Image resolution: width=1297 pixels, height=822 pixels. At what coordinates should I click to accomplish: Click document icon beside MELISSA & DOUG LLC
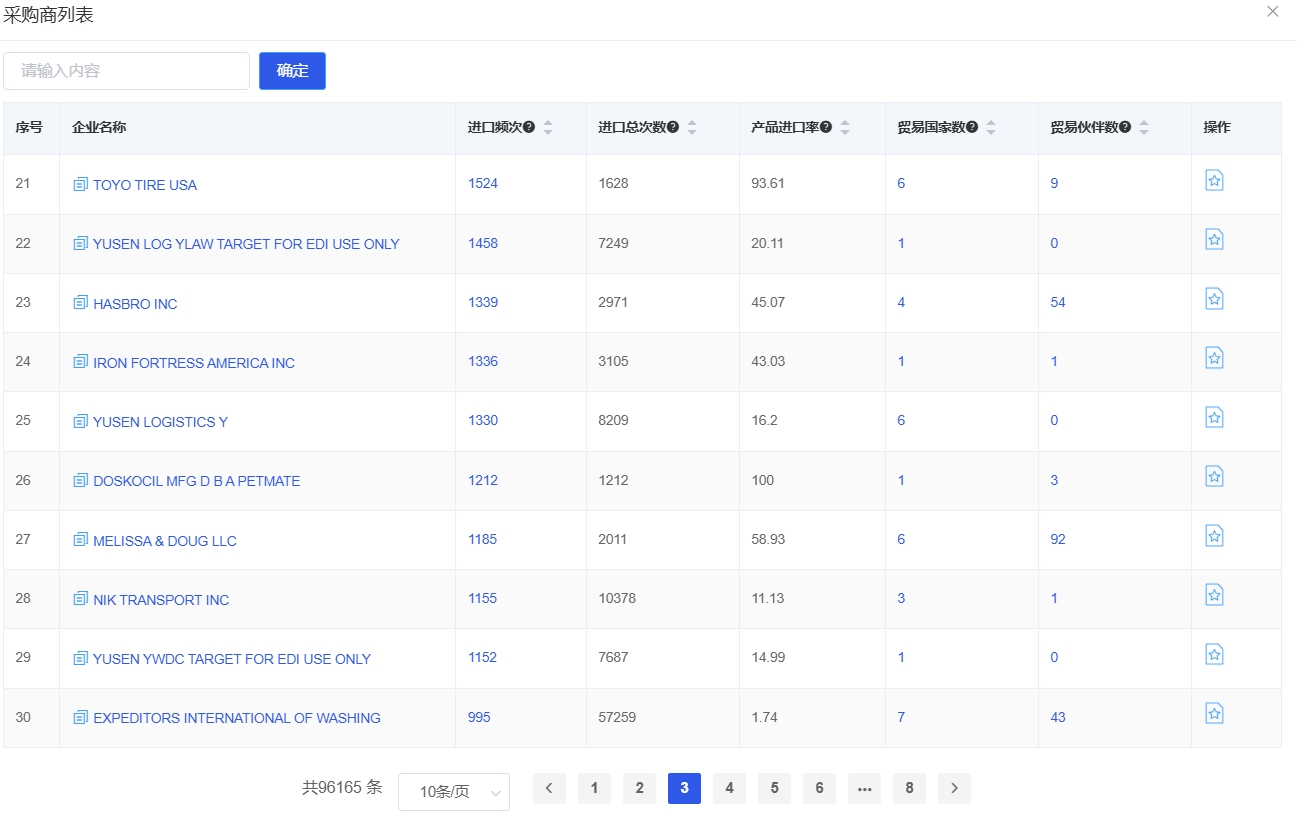[80, 540]
